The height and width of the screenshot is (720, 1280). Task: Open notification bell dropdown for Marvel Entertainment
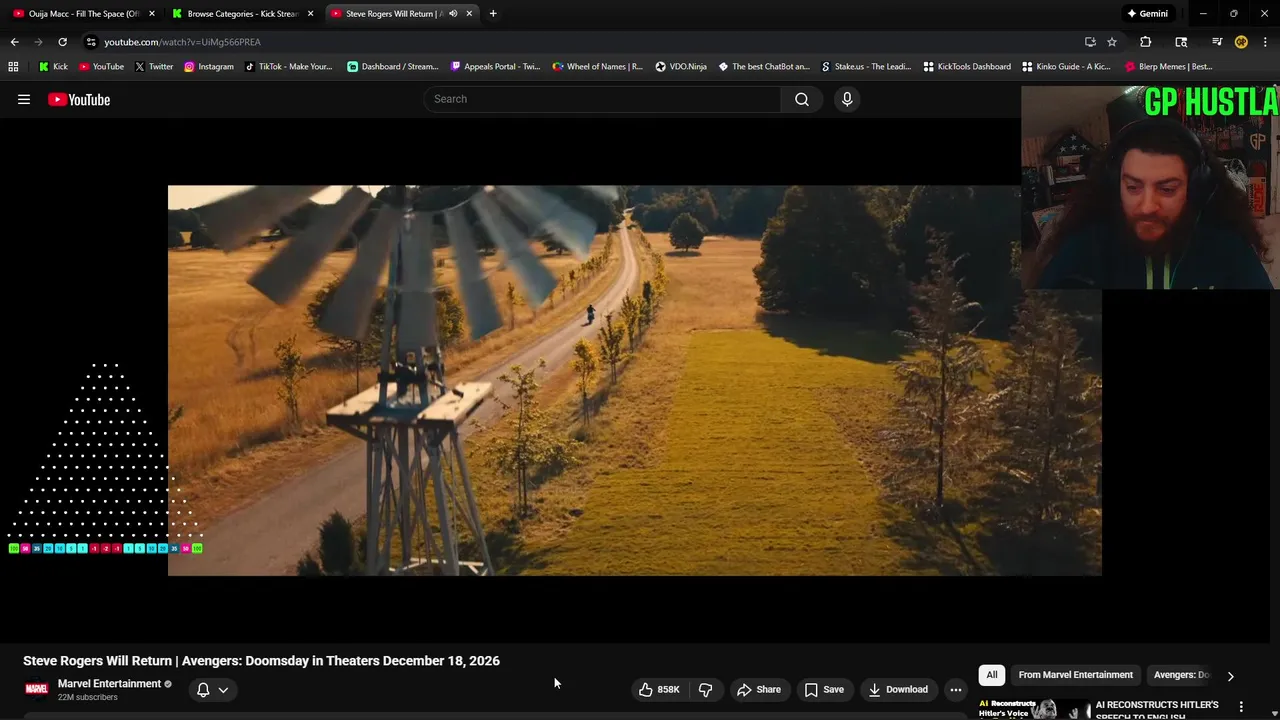212,689
